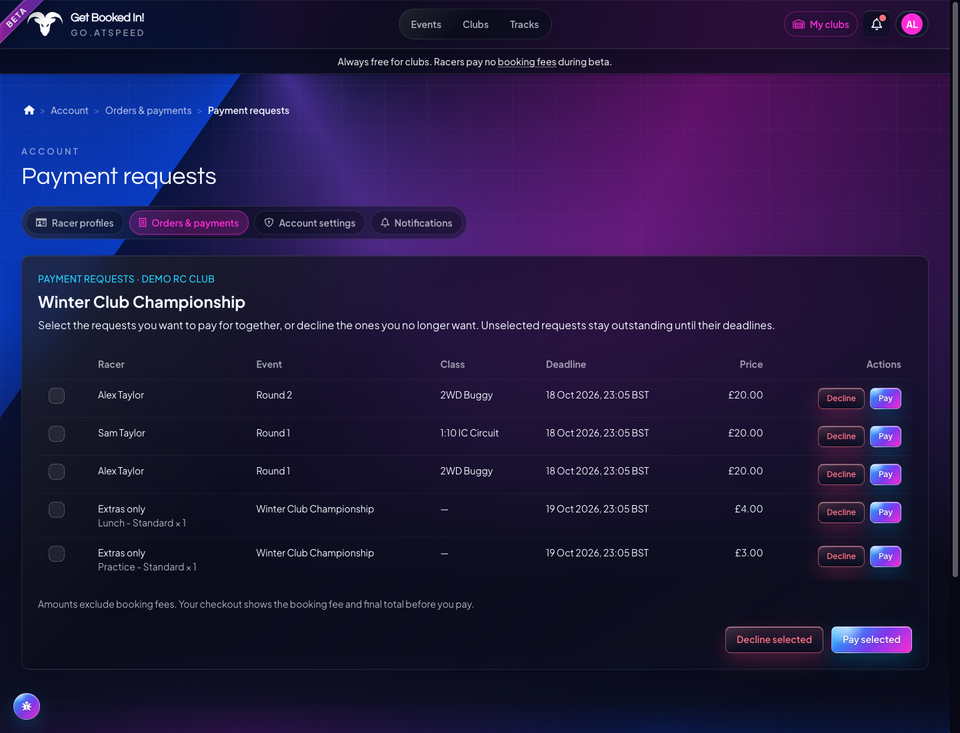Open the AL user avatar

(912, 24)
